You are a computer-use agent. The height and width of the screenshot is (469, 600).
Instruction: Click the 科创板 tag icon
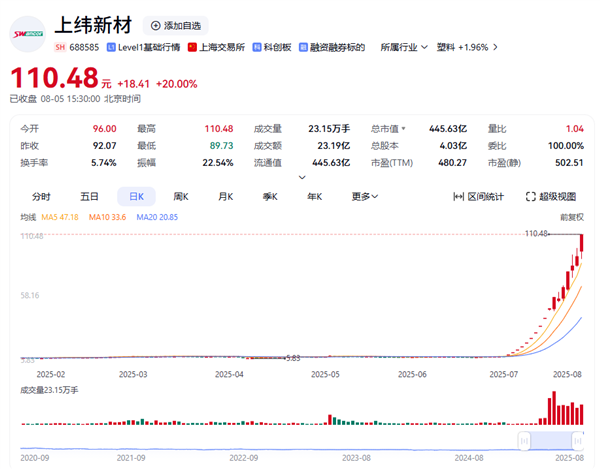[257, 47]
